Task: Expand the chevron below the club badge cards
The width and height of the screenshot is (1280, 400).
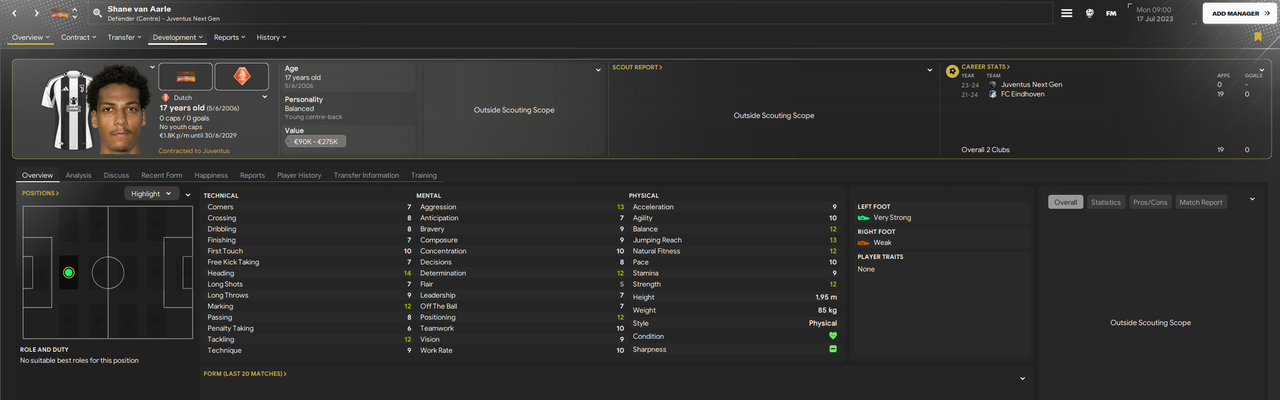Action: pos(265,98)
